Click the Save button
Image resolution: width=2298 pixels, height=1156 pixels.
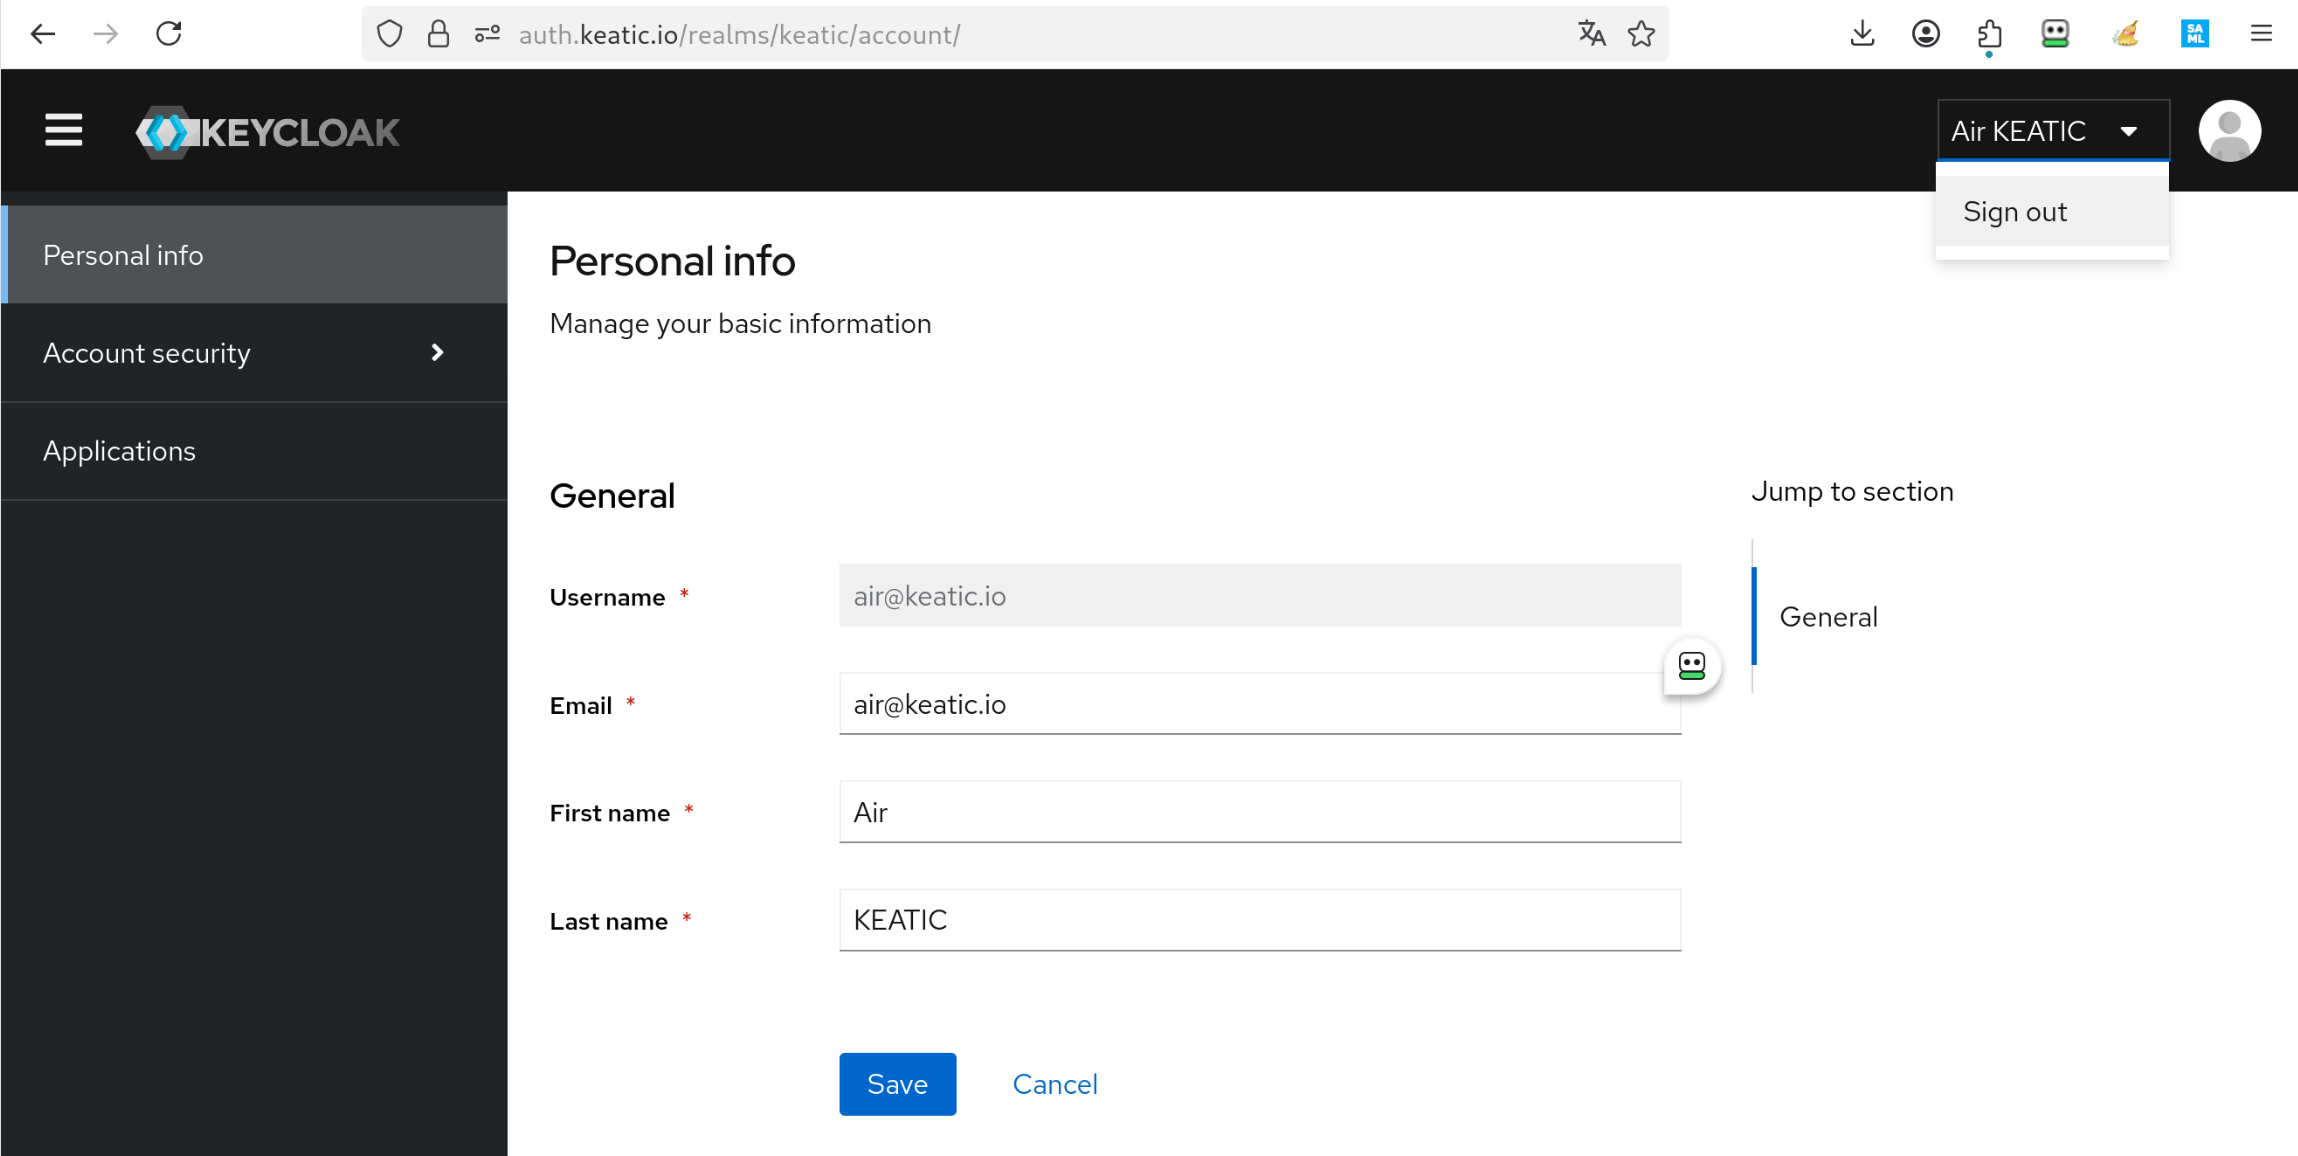click(x=897, y=1084)
